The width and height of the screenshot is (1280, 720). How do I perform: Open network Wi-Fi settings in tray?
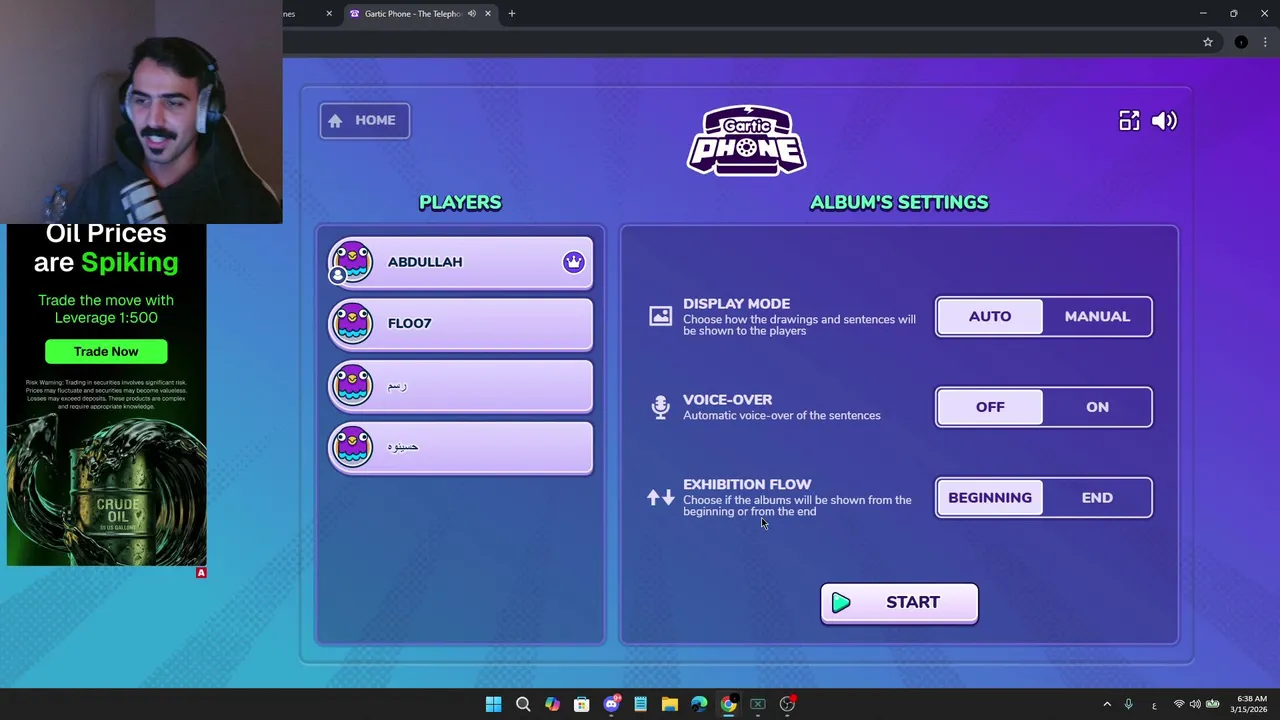tap(1179, 705)
